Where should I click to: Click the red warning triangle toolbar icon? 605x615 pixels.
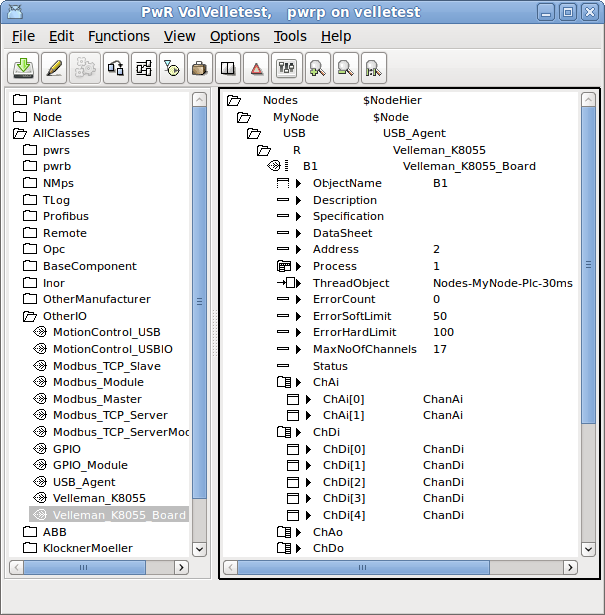[x=256, y=68]
